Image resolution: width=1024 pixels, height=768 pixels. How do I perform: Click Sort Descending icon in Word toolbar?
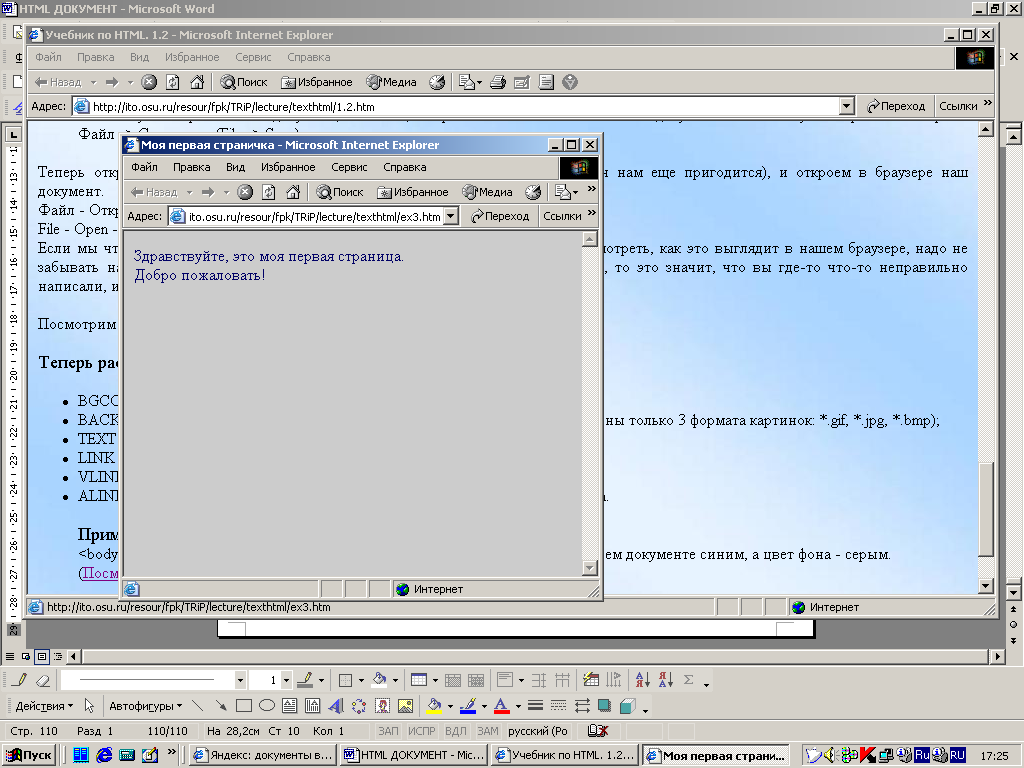tap(665, 680)
